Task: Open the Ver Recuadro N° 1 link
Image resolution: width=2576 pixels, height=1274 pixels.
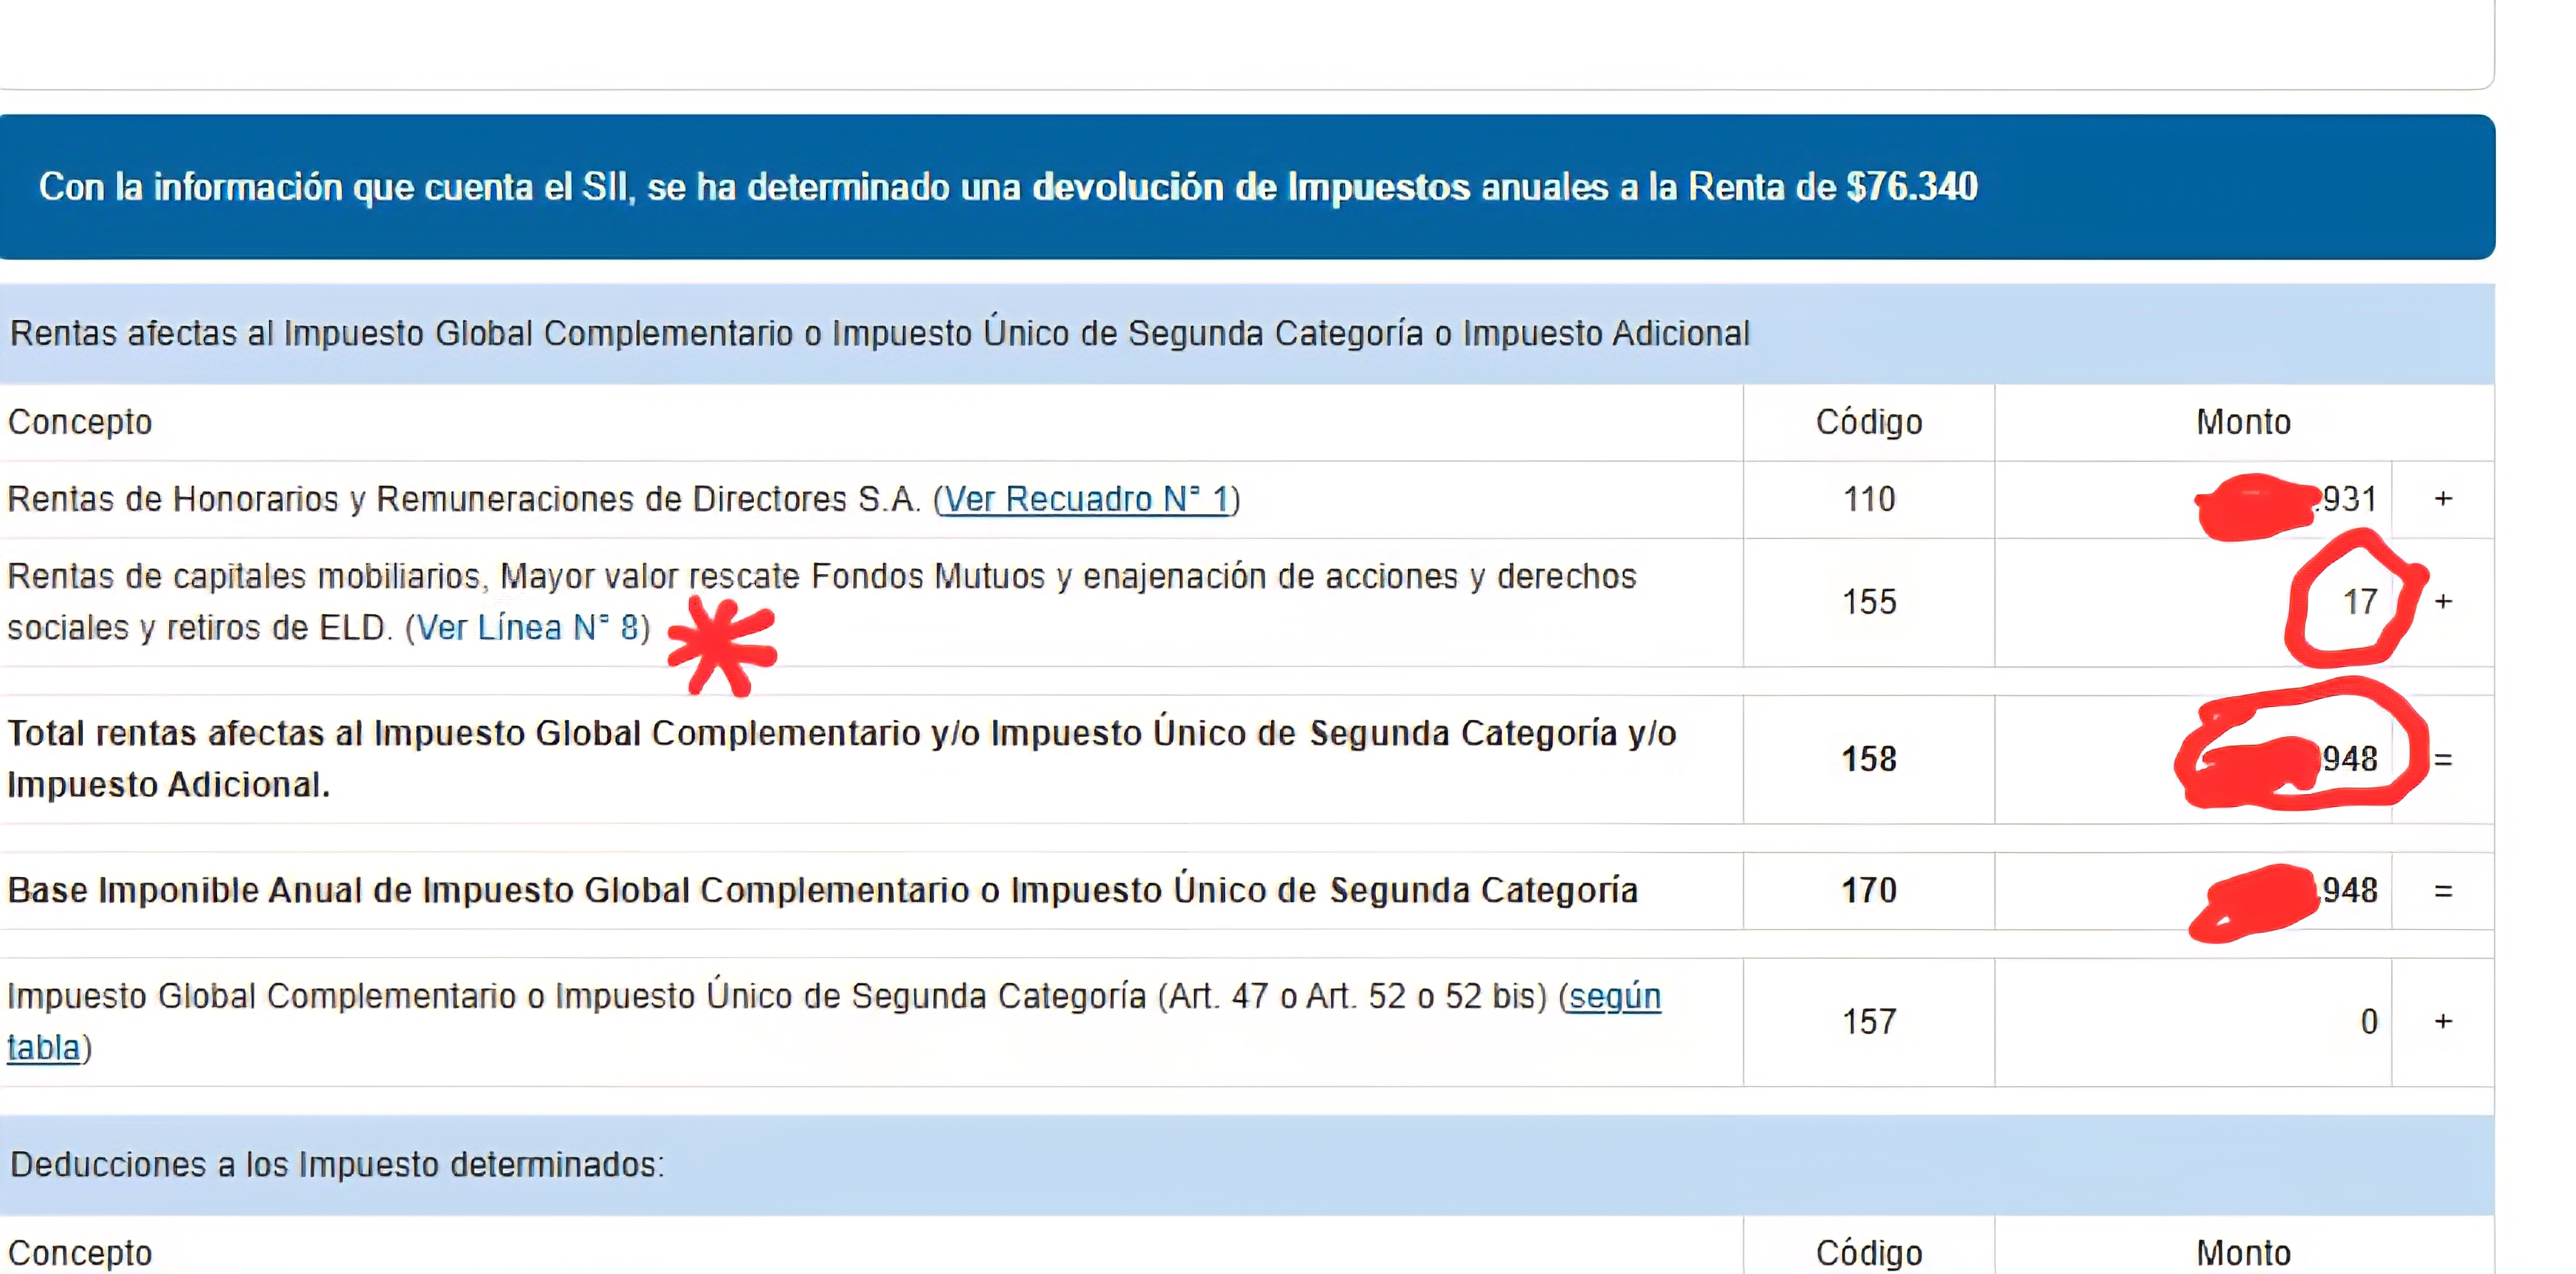Action: pos(1085,499)
